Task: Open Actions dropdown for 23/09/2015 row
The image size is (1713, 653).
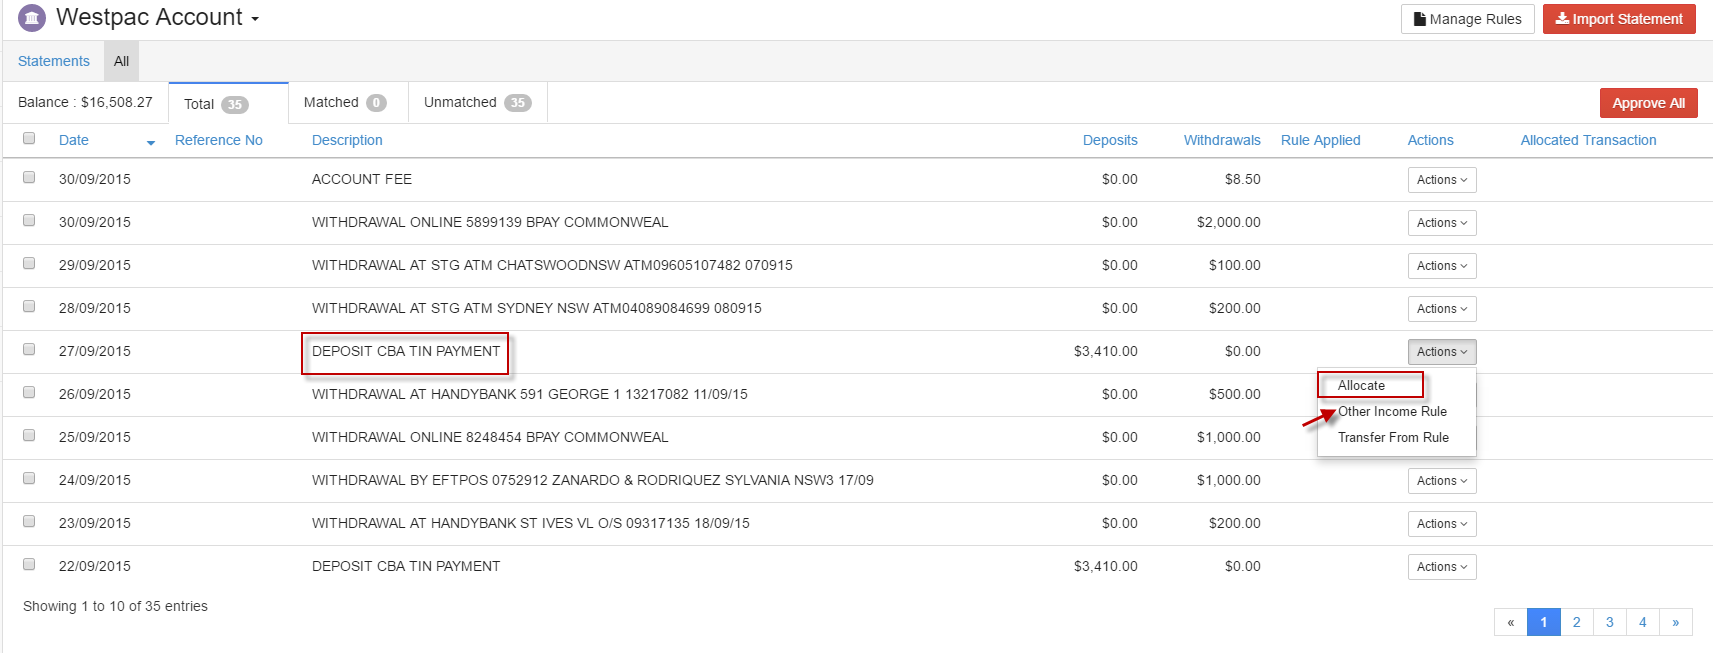Action: pyautogui.click(x=1442, y=524)
